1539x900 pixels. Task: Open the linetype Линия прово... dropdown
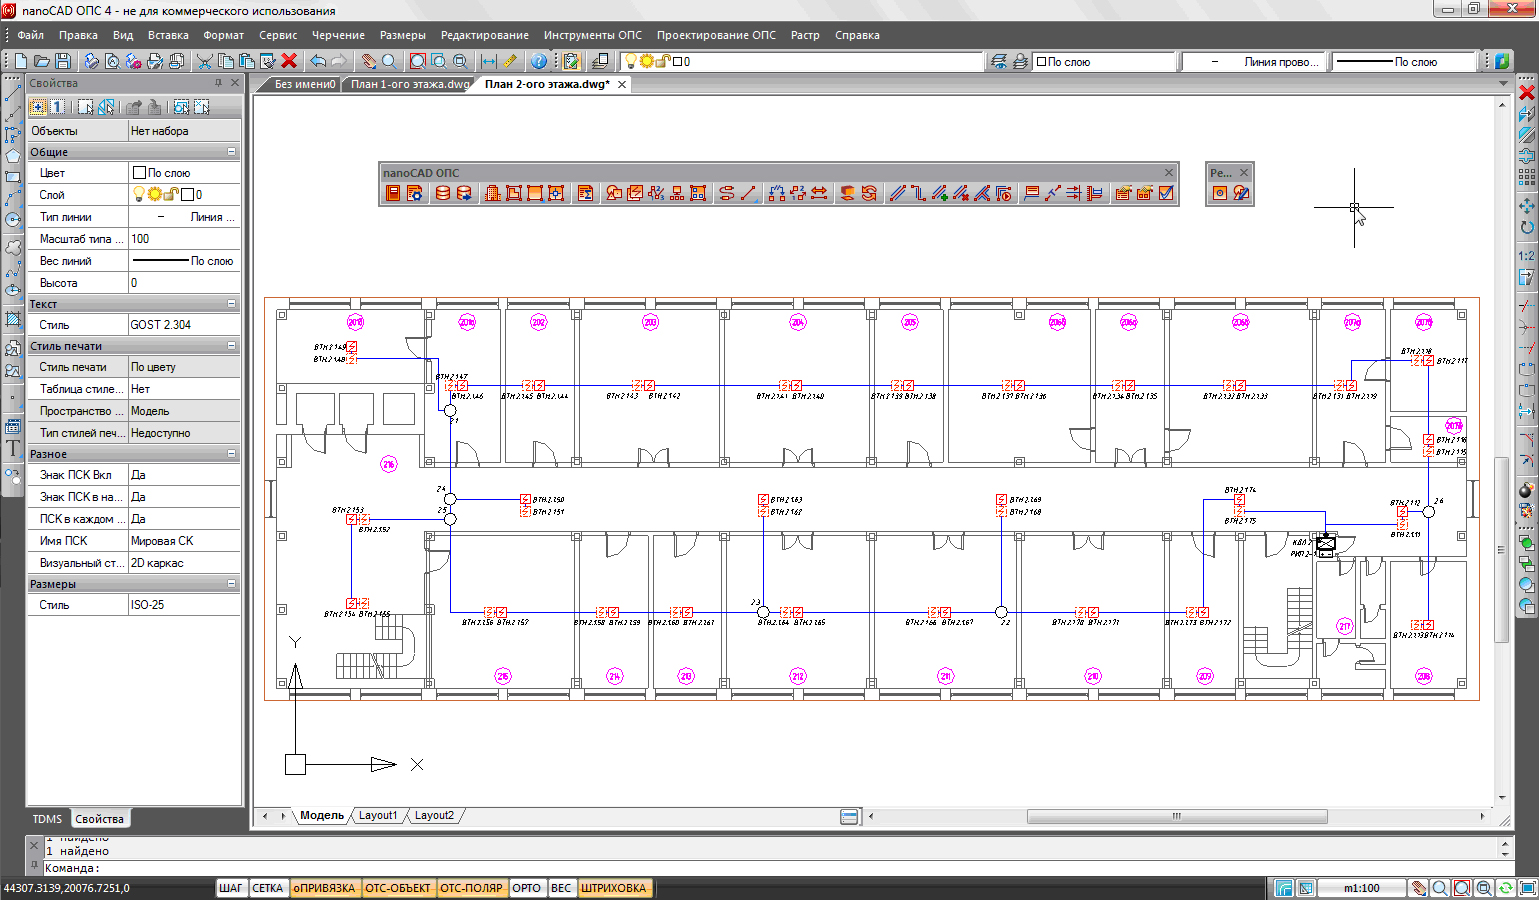point(1253,61)
